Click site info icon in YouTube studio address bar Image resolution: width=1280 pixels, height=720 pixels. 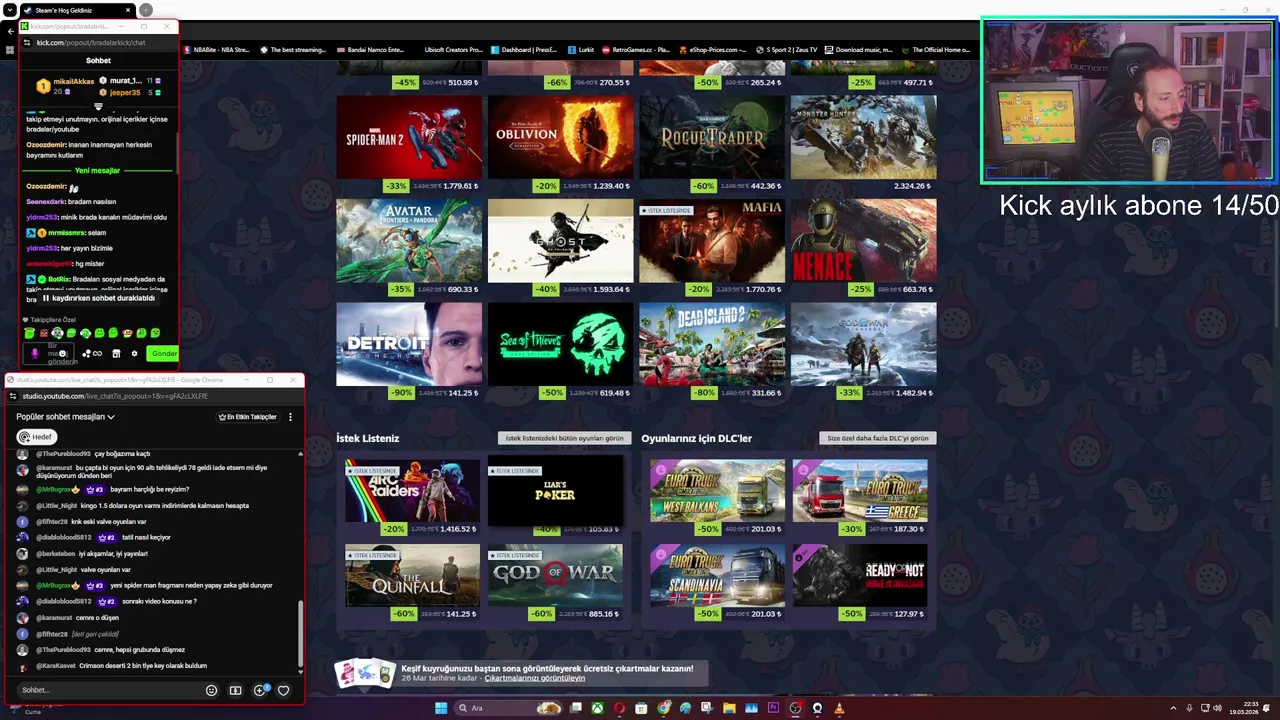pos(14,396)
